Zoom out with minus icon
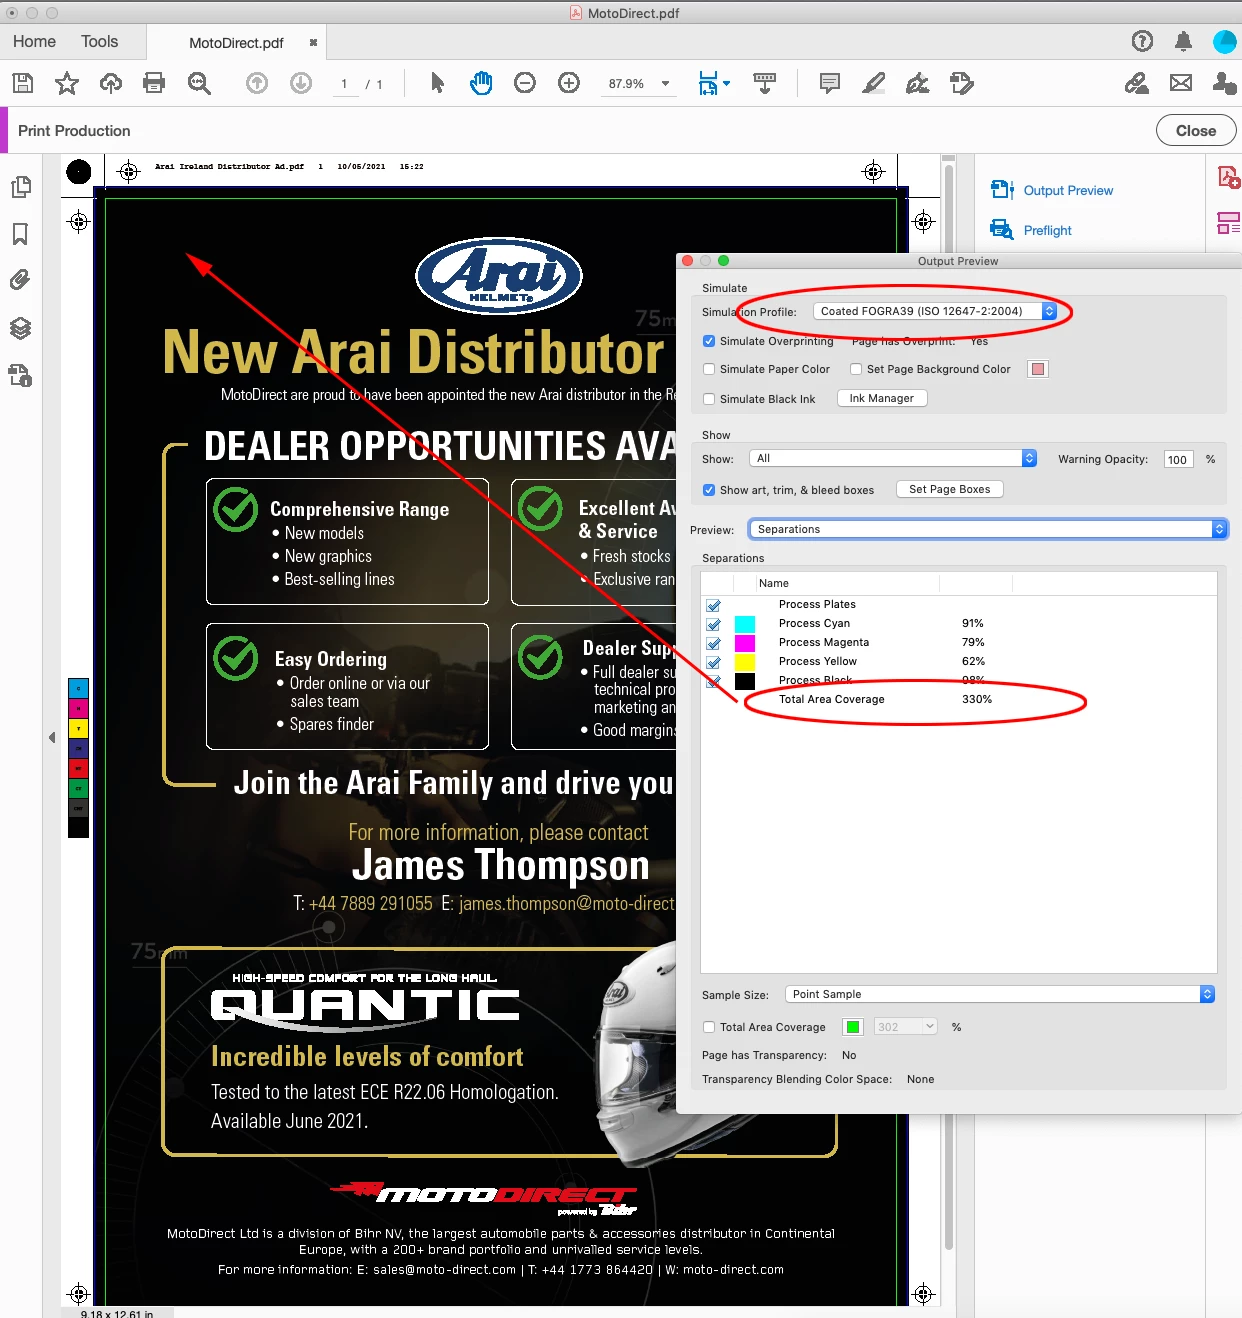Screen dimensions: 1242x1318 point(525,83)
